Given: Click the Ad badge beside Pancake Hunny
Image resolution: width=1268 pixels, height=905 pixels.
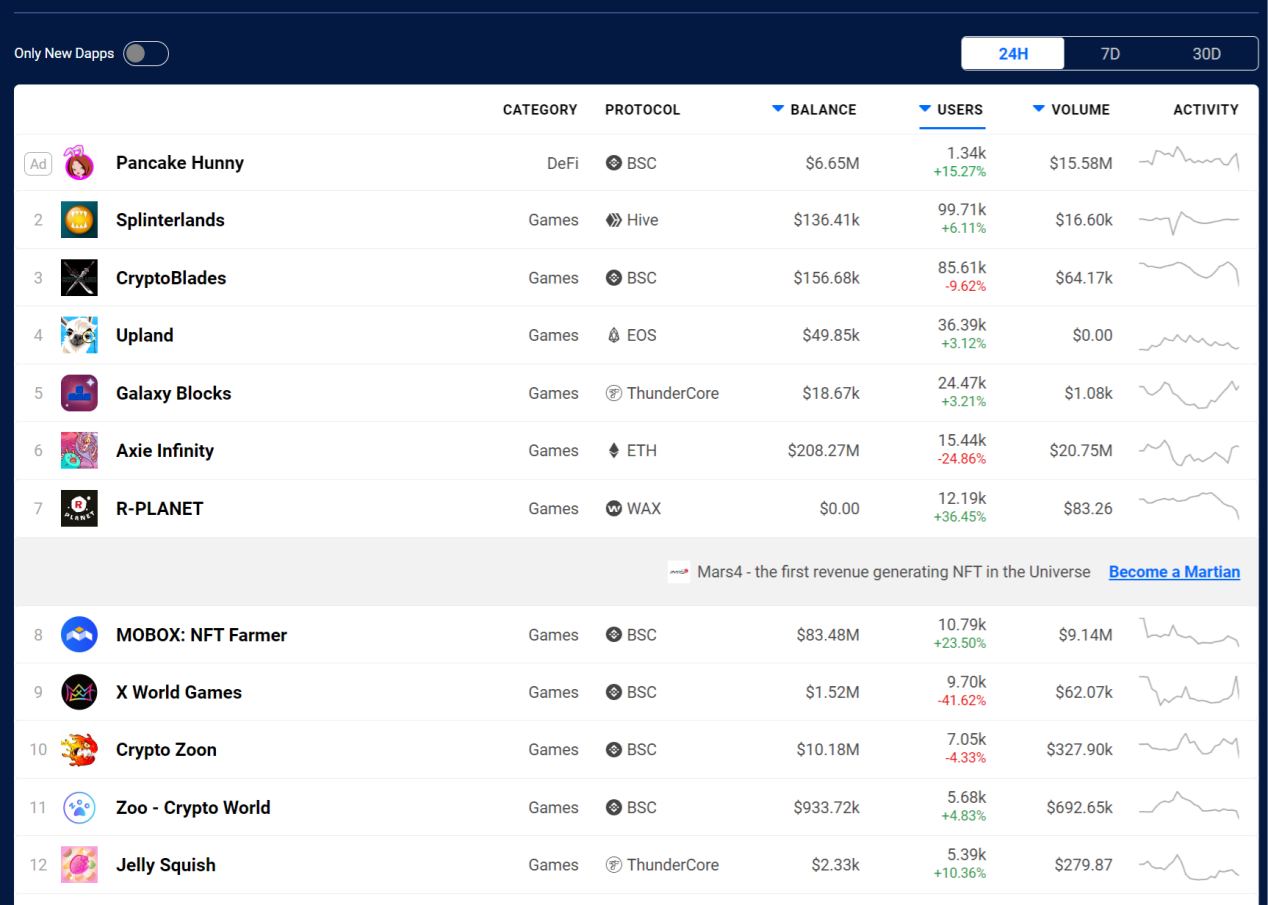Looking at the screenshot, I should [x=38, y=164].
